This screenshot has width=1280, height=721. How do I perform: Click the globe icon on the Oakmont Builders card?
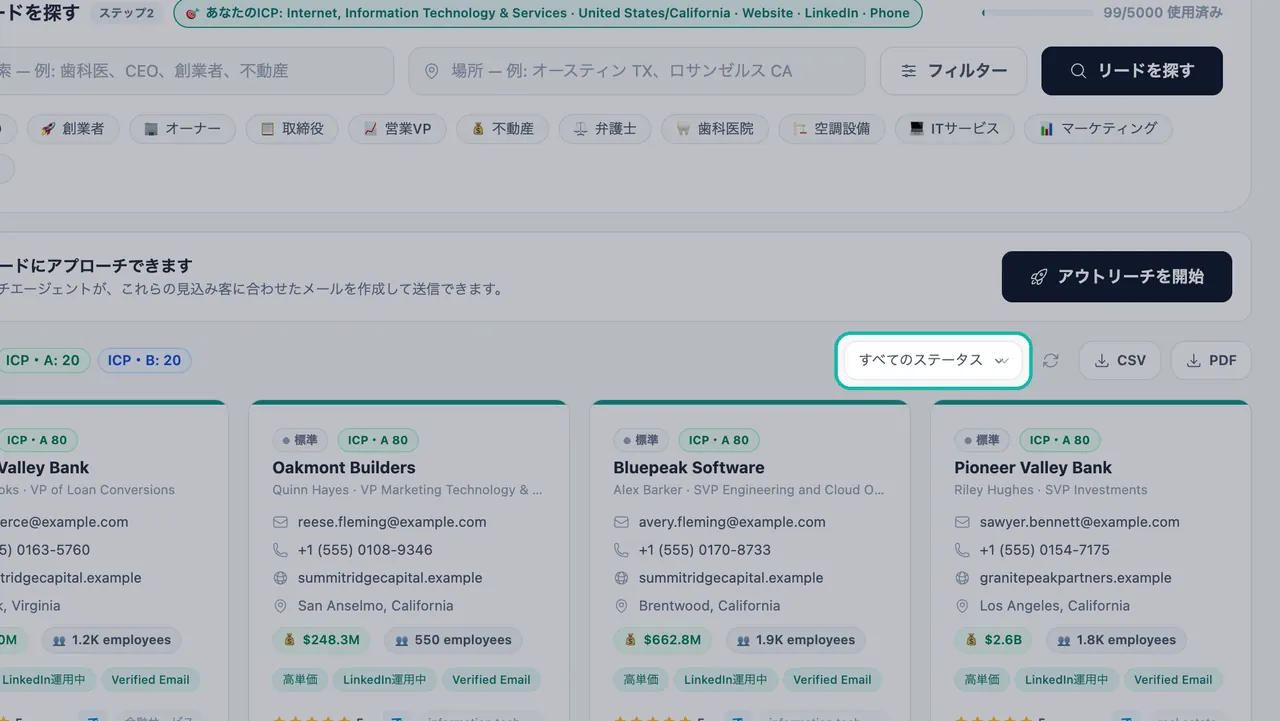click(x=281, y=578)
